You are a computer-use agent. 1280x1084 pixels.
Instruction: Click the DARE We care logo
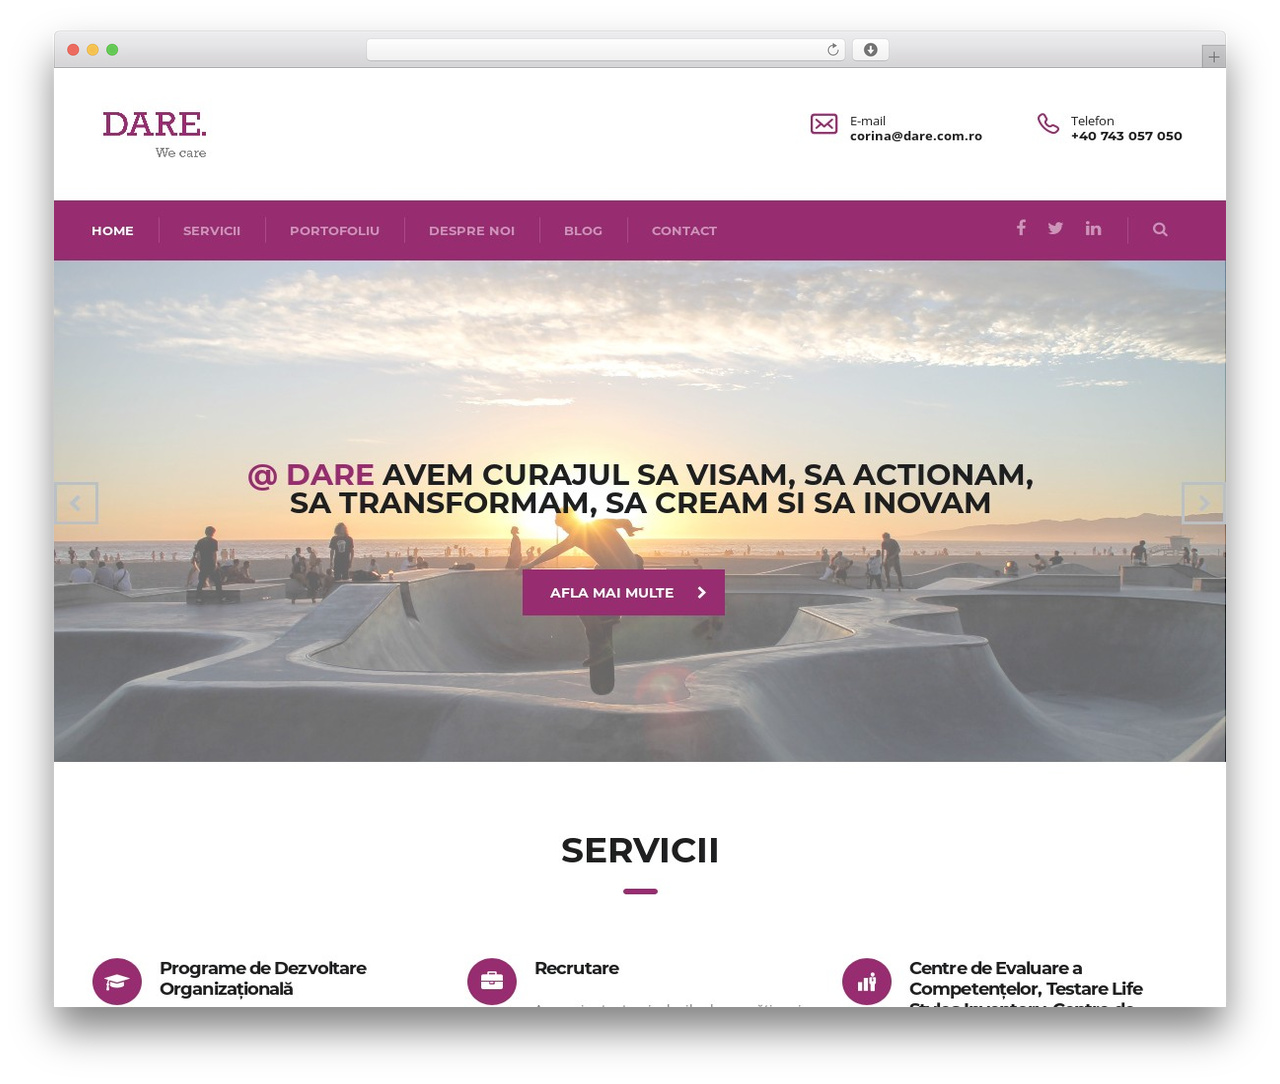click(x=154, y=134)
